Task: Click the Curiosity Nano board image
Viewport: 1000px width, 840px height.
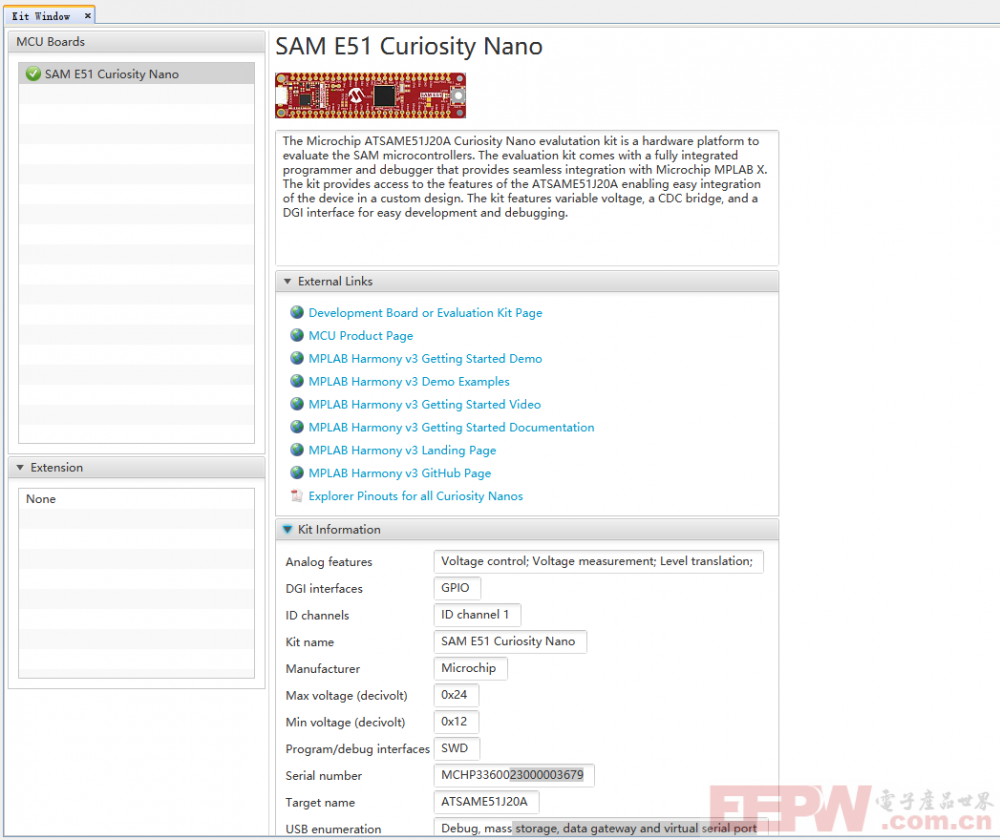Action: pos(371,96)
